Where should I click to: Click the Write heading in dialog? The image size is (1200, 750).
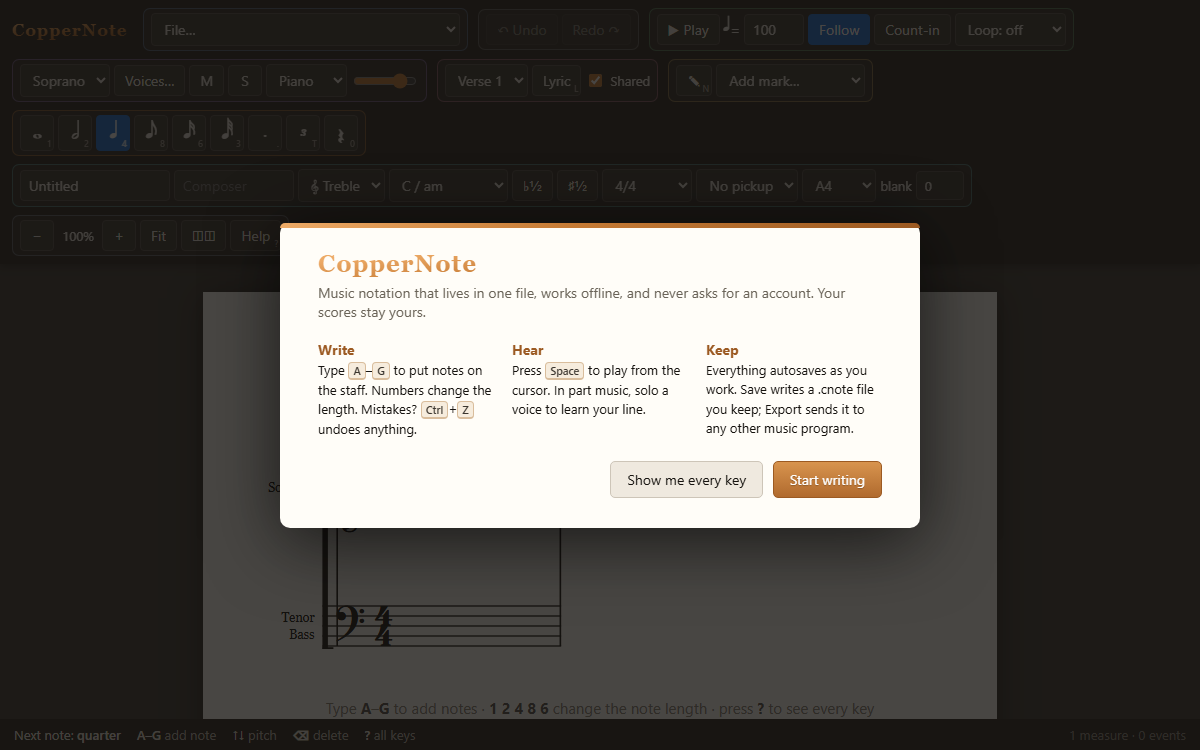pos(336,350)
